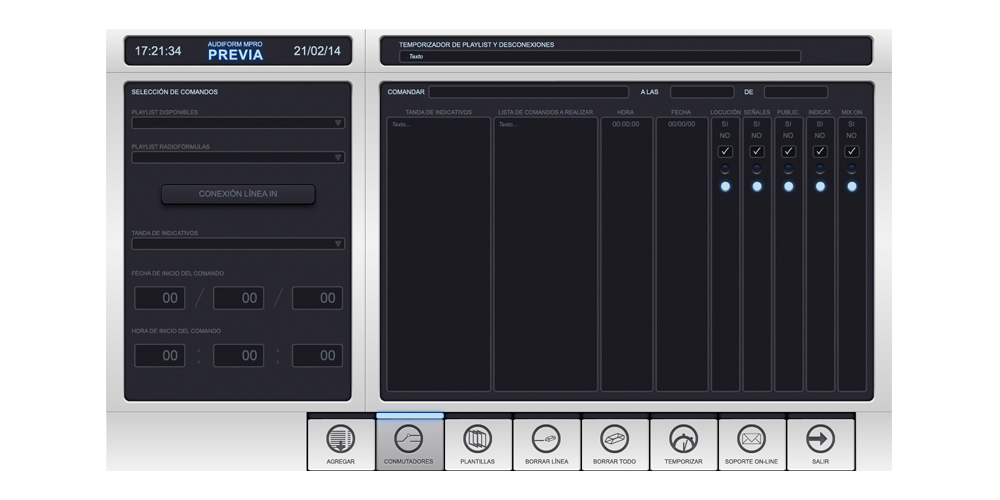
Task: Open the CONMUTADORES switch icon
Action: click(x=409, y=439)
